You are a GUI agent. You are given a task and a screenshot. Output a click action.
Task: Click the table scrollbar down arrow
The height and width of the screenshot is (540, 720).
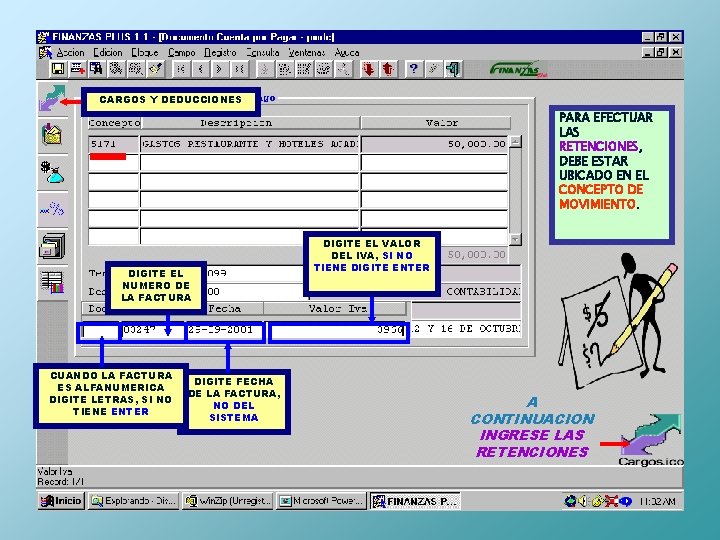pos(515,239)
